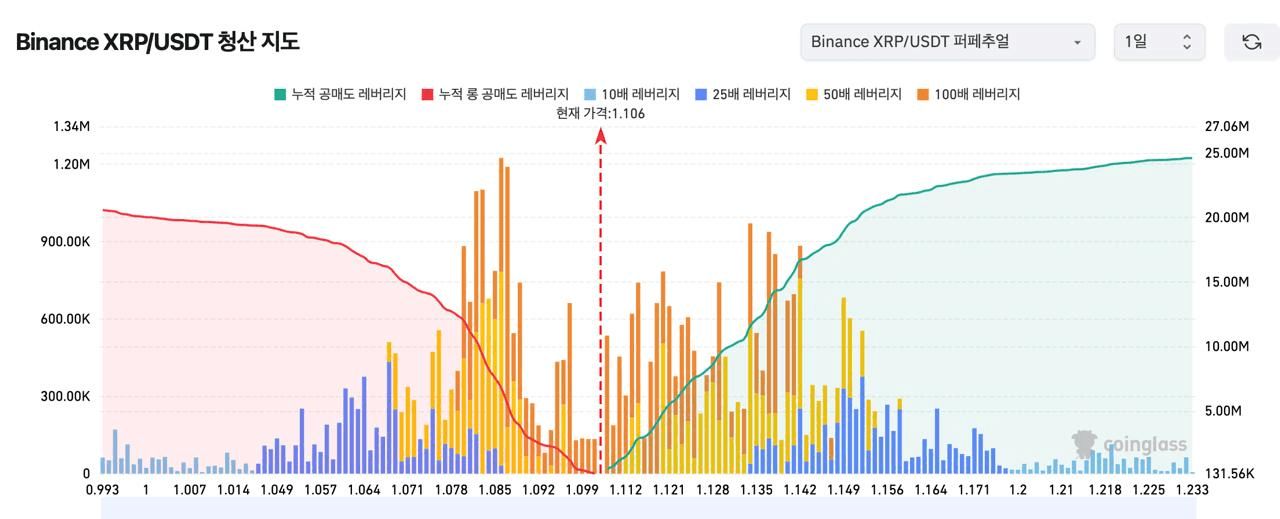
Task: Click the 1.218 x-axis price label
Action: coord(1105,490)
